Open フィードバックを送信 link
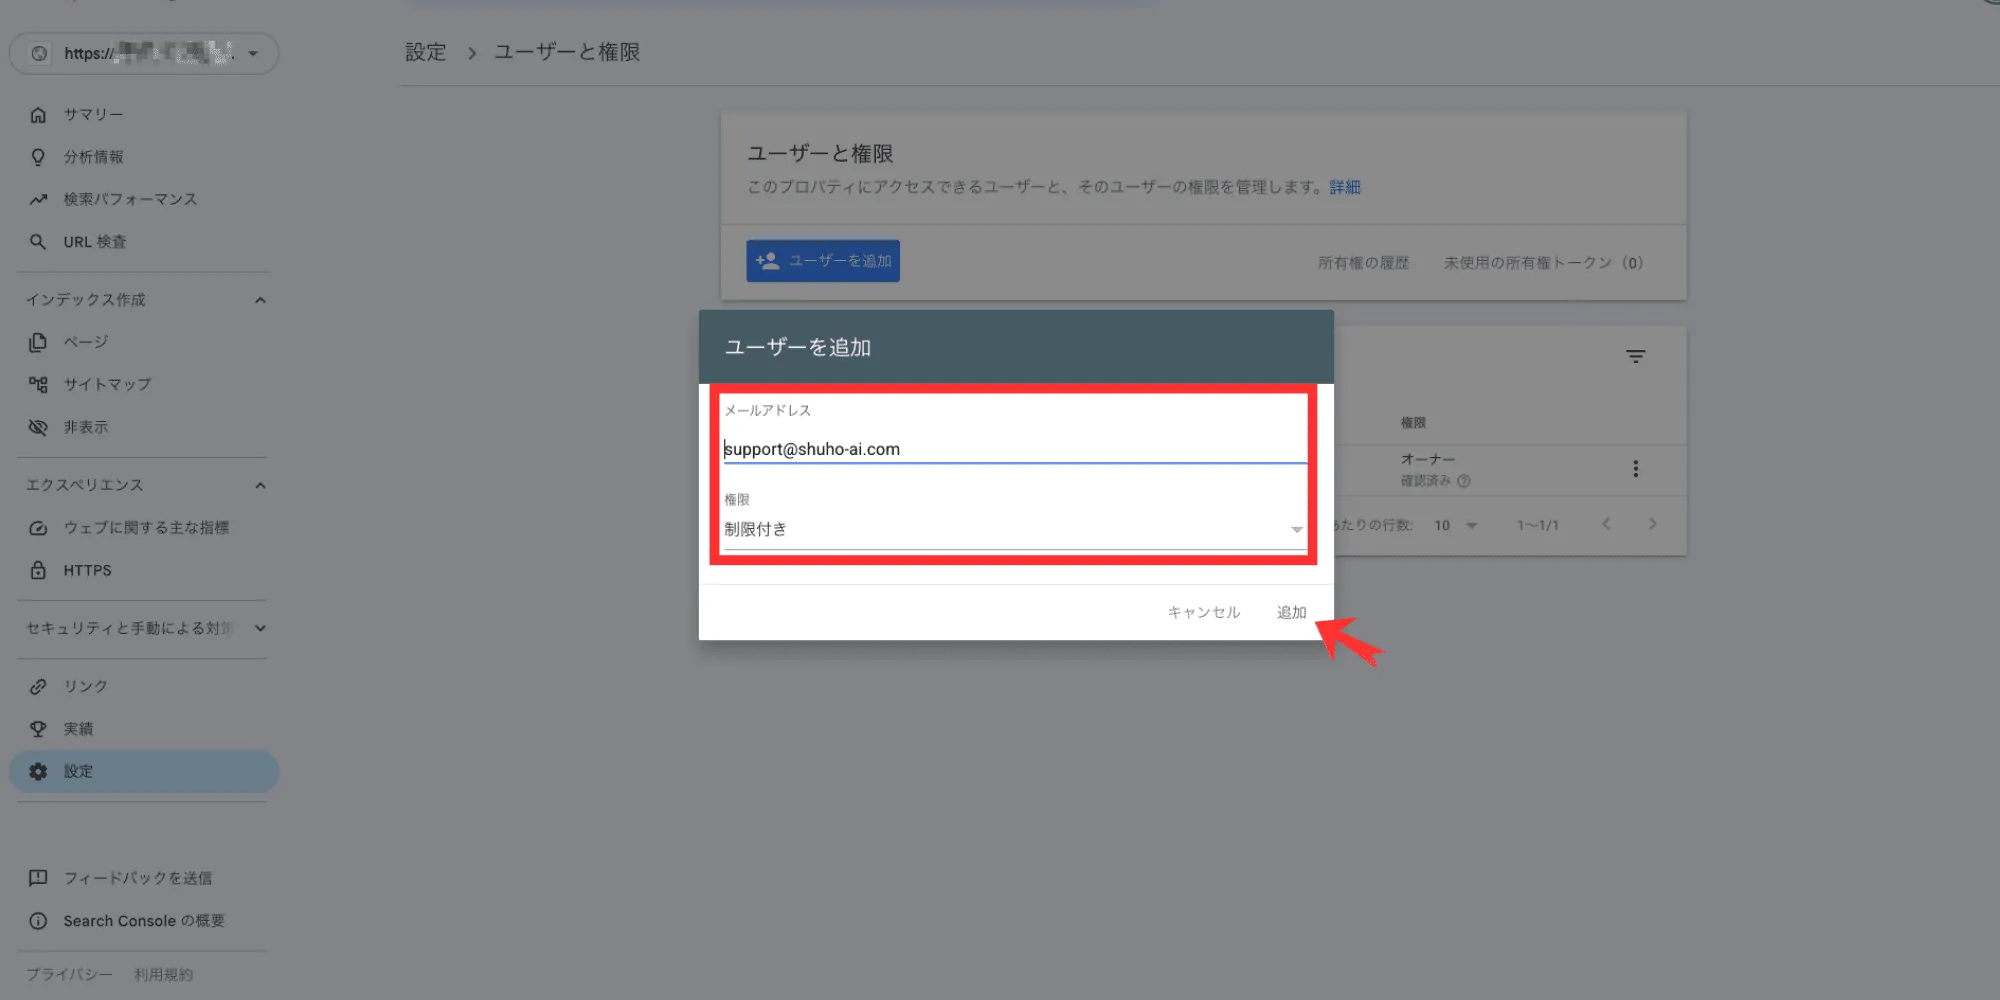The height and width of the screenshot is (1000, 2000). [138, 878]
